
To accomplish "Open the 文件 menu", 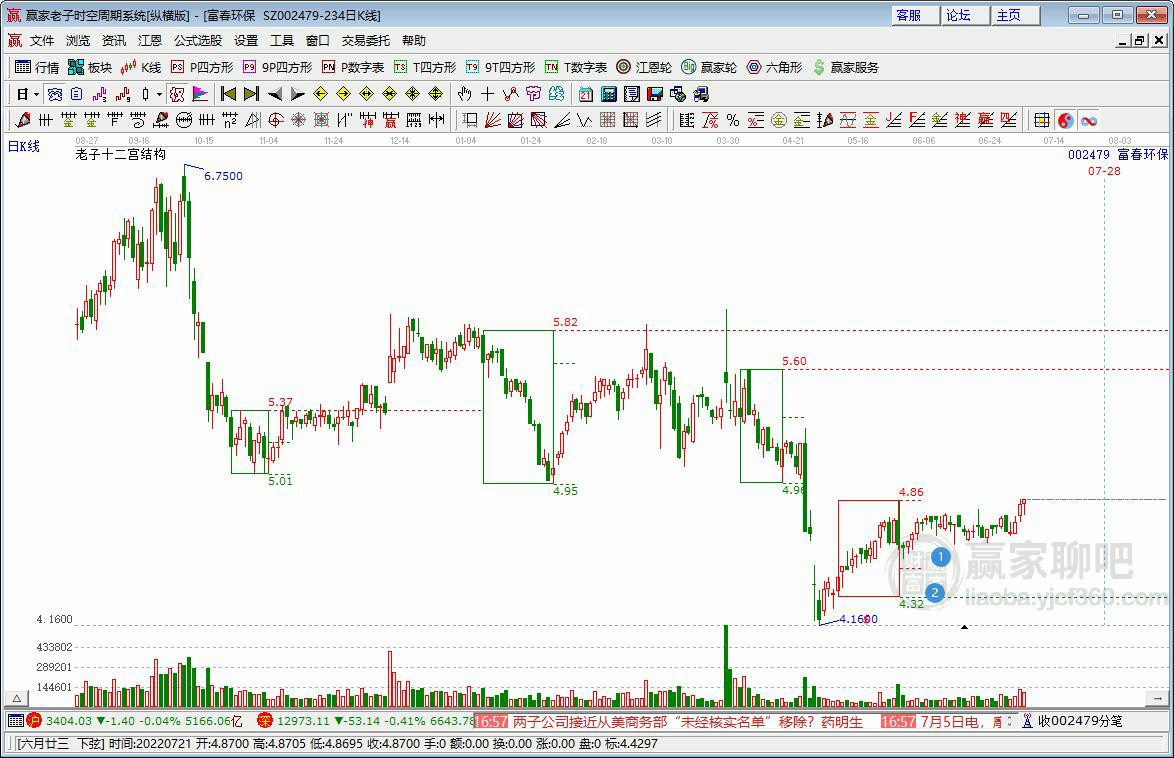I will (42, 40).
